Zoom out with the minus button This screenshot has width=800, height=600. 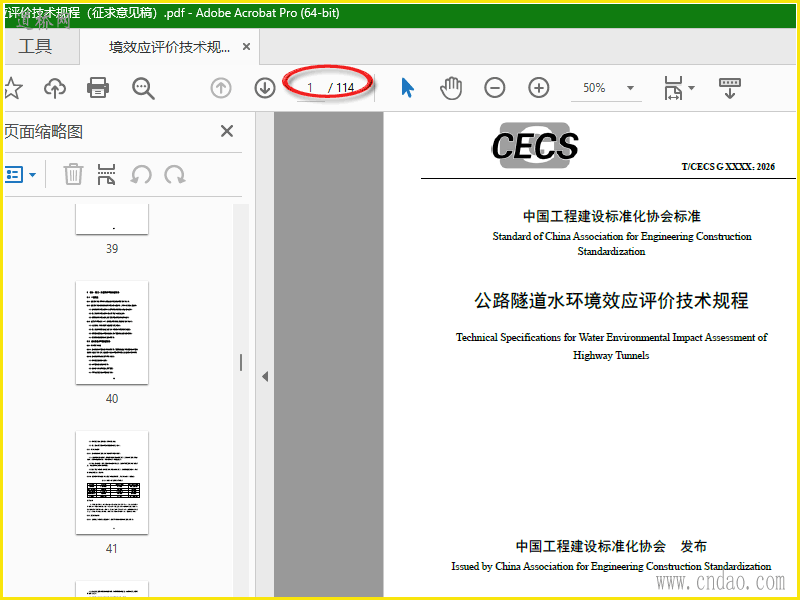click(x=495, y=88)
